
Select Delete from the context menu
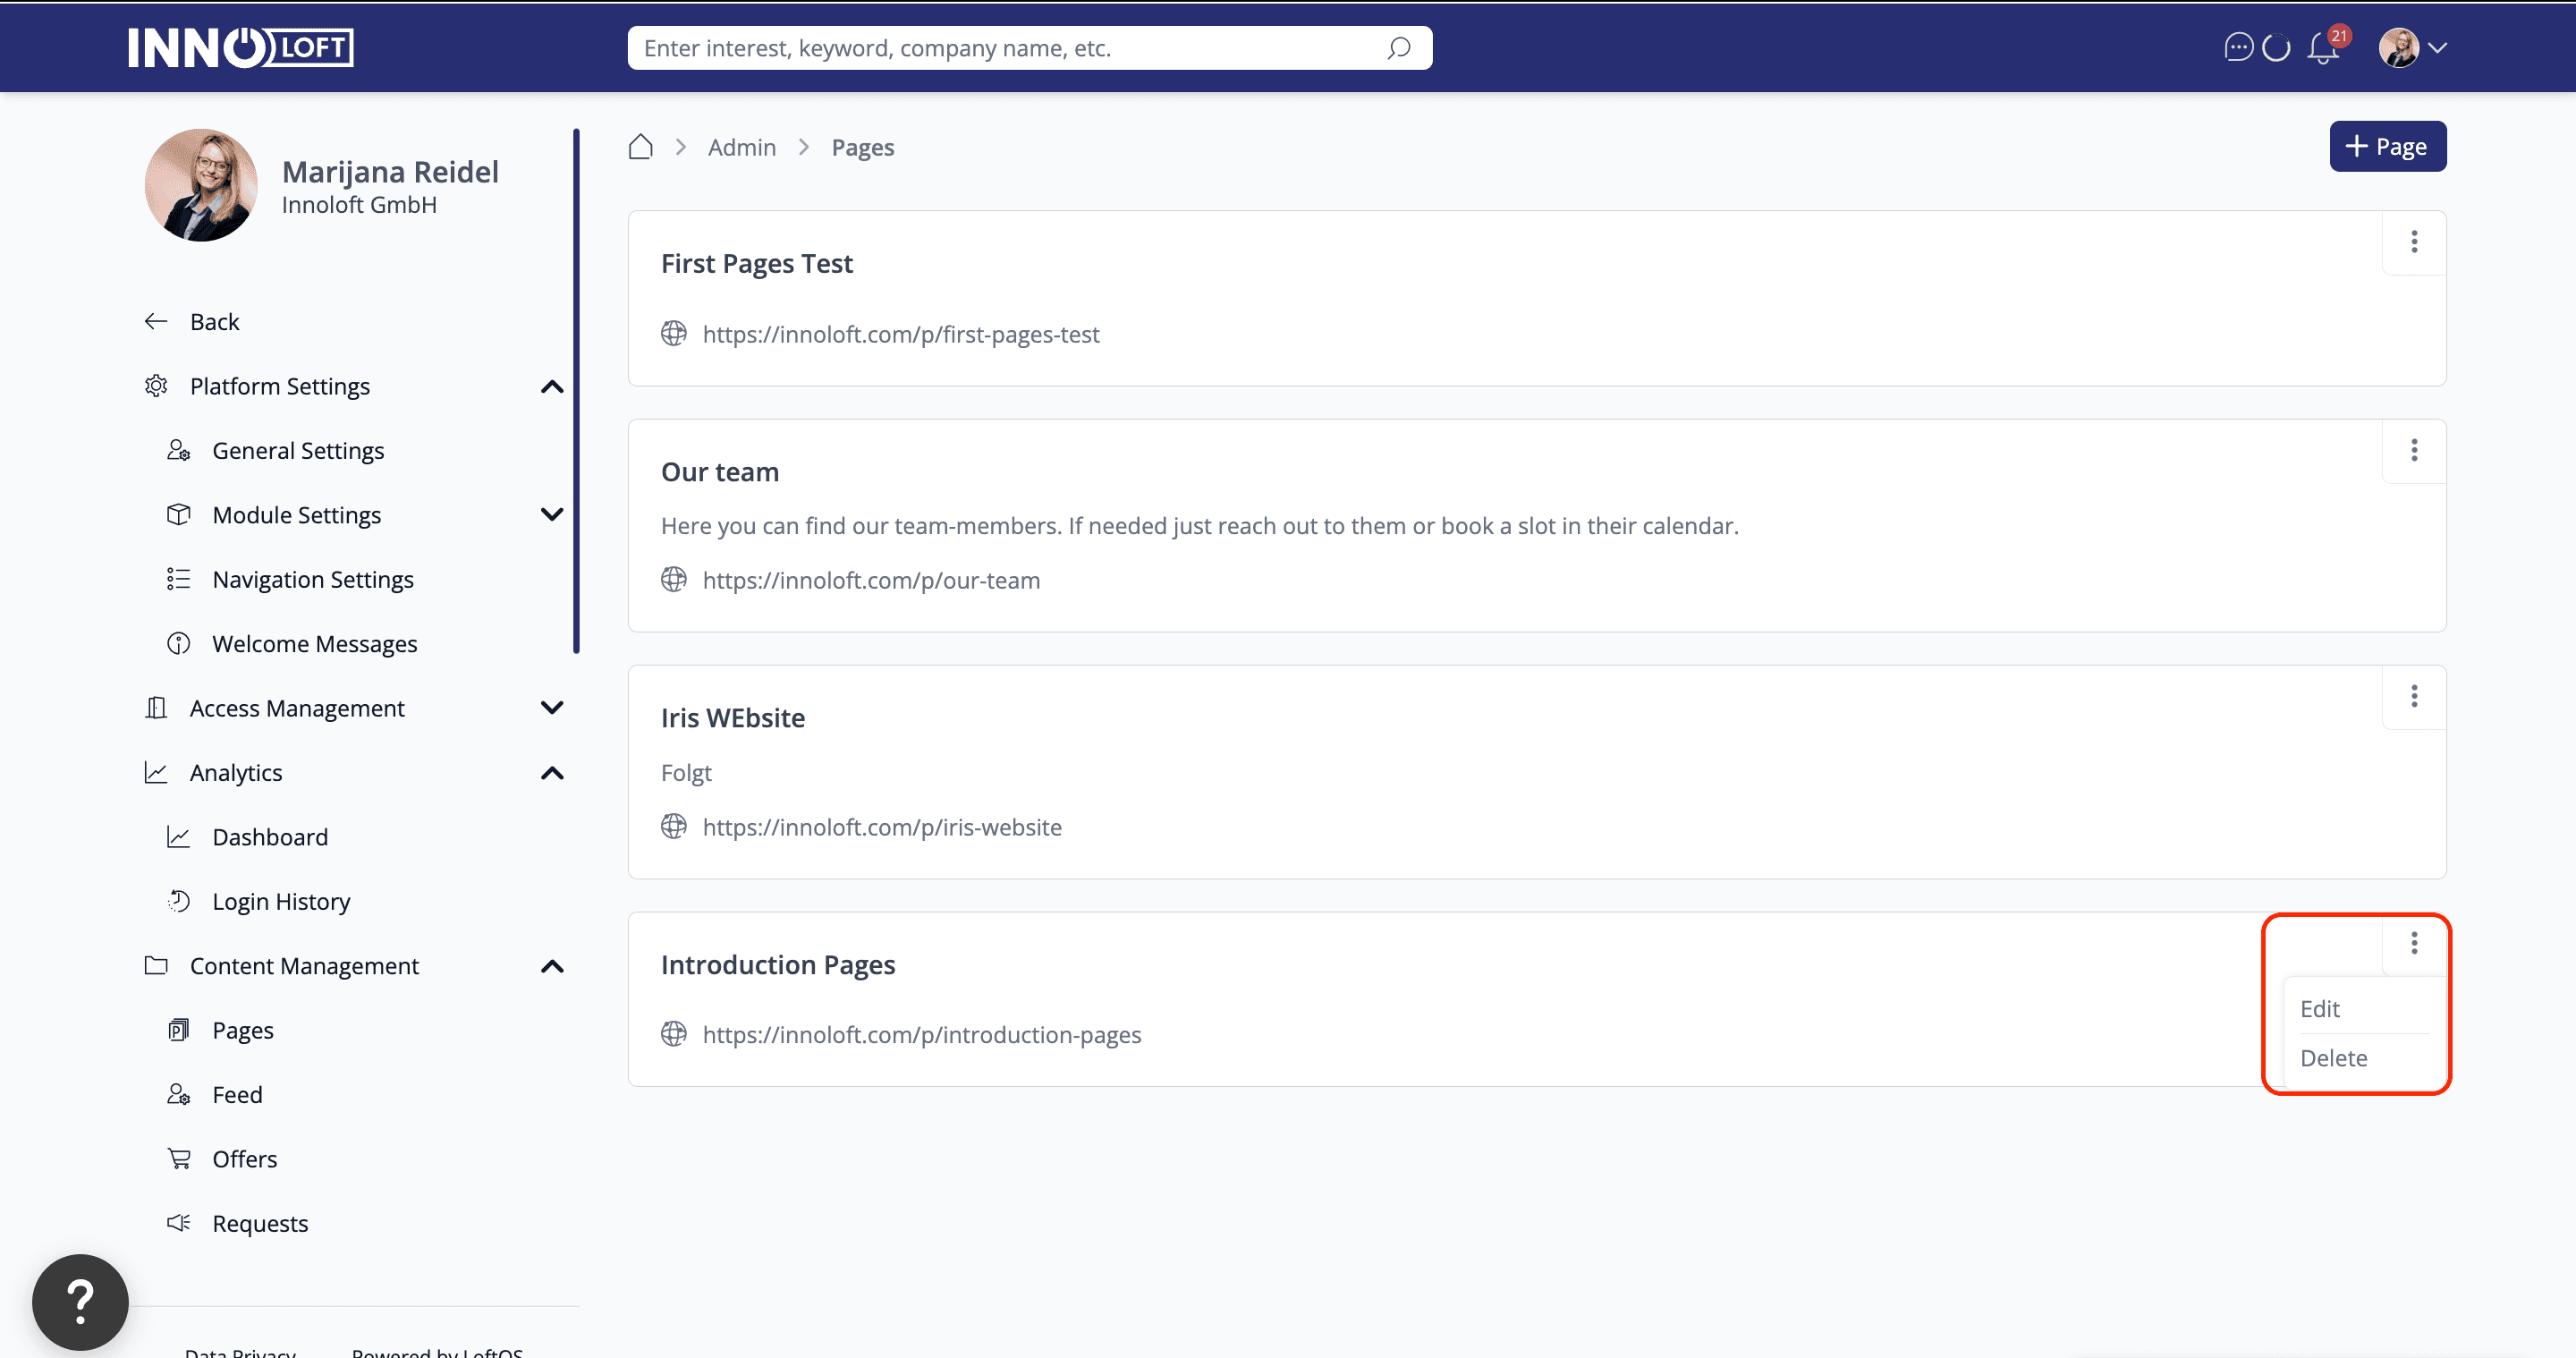pyautogui.click(x=2333, y=1058)
